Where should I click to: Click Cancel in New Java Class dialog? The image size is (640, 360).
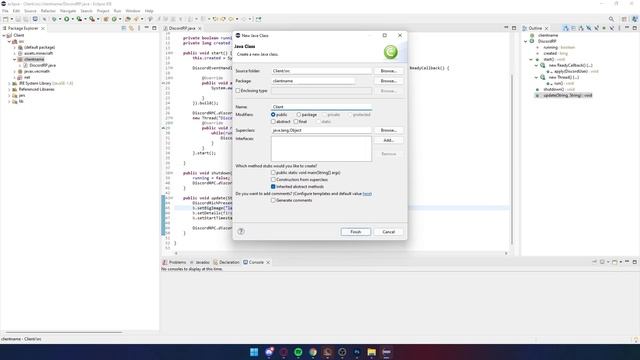[389, 232]
